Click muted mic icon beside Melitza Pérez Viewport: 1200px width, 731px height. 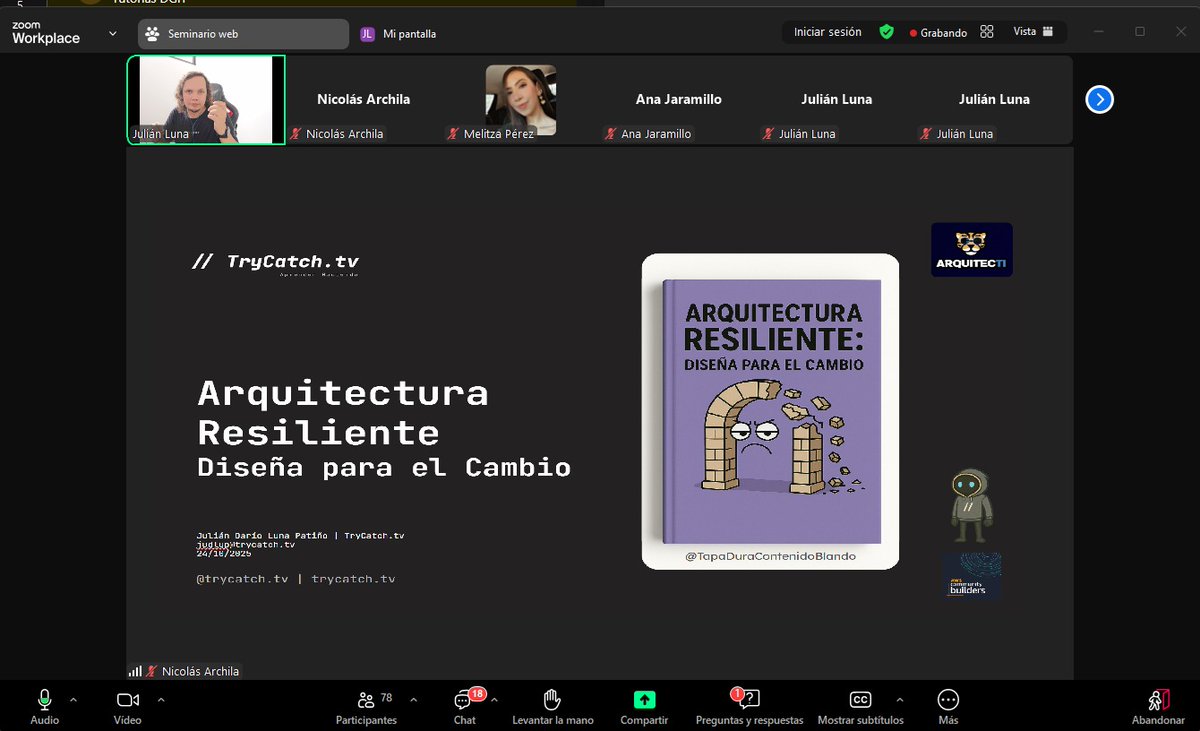click(x=453, y=134)
